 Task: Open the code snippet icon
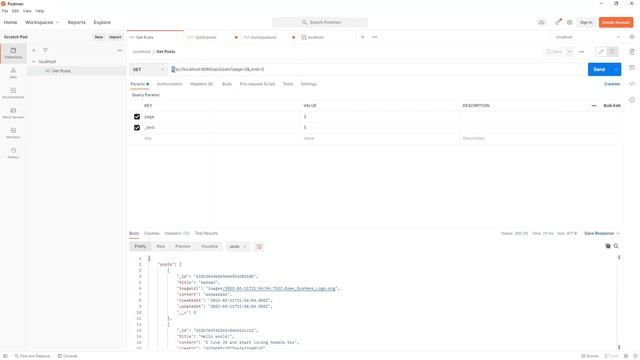pos(632,84)
